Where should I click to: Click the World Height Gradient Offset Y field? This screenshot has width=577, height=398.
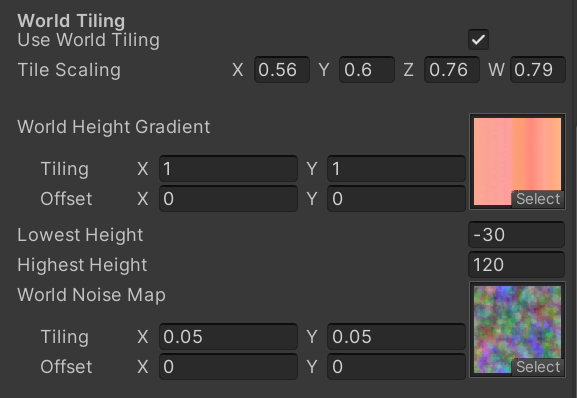pos(396,199)
